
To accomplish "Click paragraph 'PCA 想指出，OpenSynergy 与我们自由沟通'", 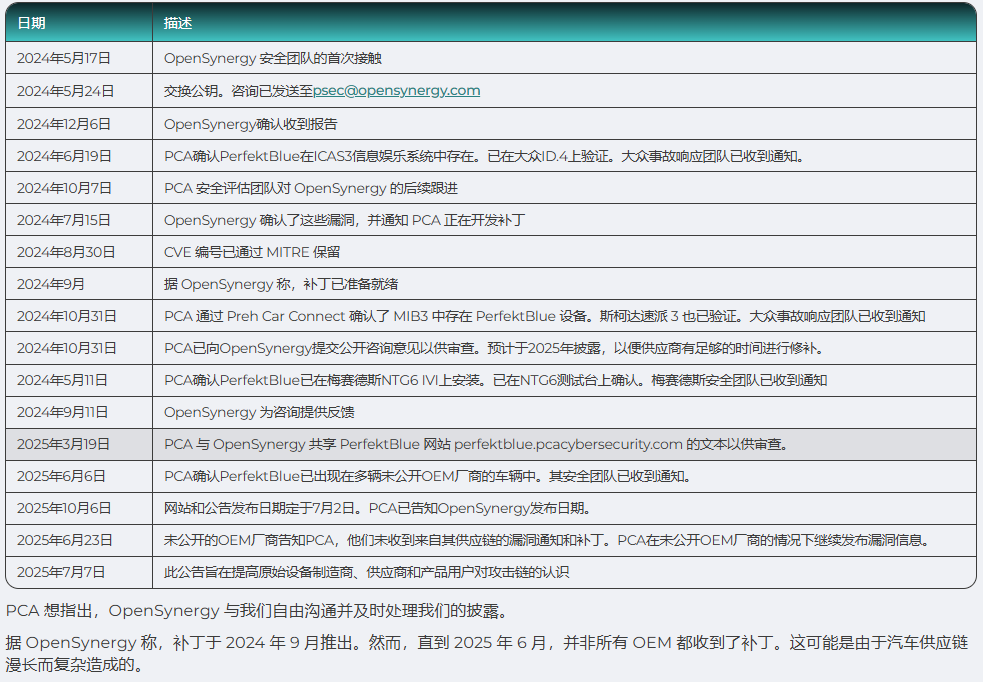I will point(256,611).
